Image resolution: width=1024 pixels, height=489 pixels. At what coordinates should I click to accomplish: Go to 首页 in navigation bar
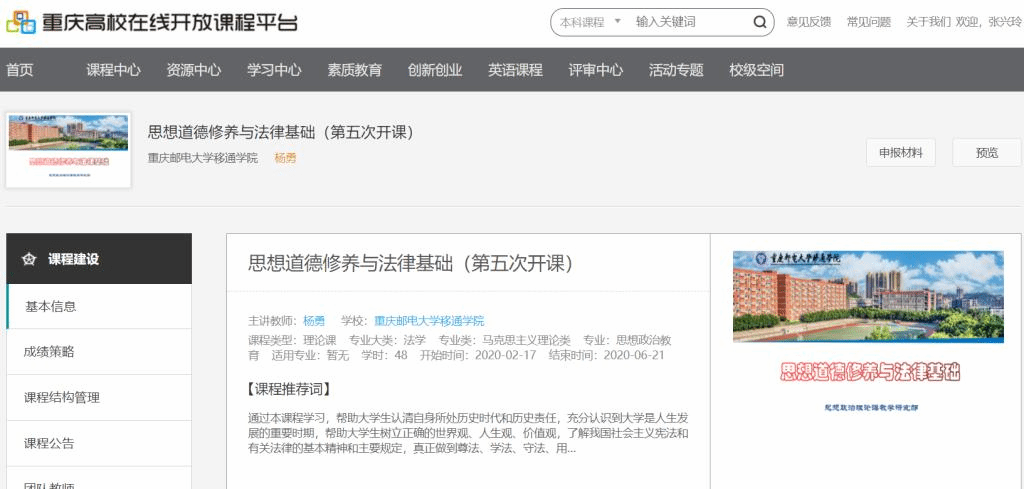(x=20, y=70)
